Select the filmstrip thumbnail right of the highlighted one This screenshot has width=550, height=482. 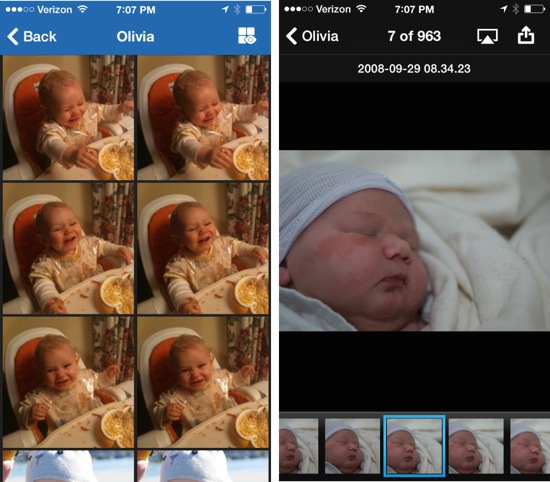[476, 446]
